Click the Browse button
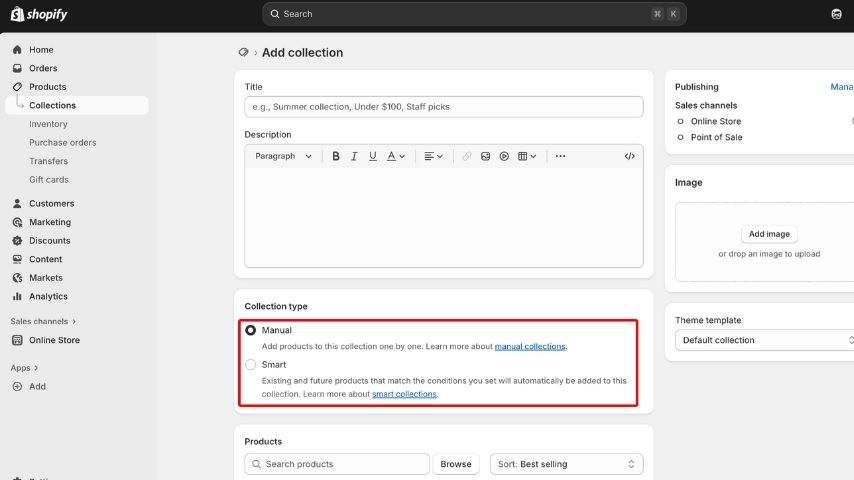The width and height of the screenshot is (854, 480). pyautogui.click(x=456, y=464)
